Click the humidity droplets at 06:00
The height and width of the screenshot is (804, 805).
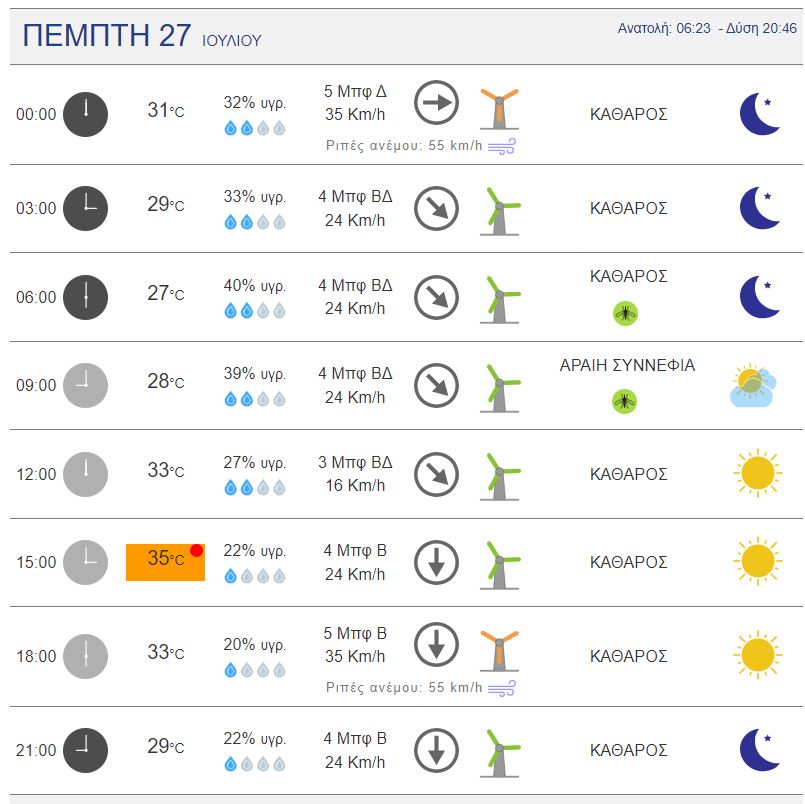click(254, 311)
